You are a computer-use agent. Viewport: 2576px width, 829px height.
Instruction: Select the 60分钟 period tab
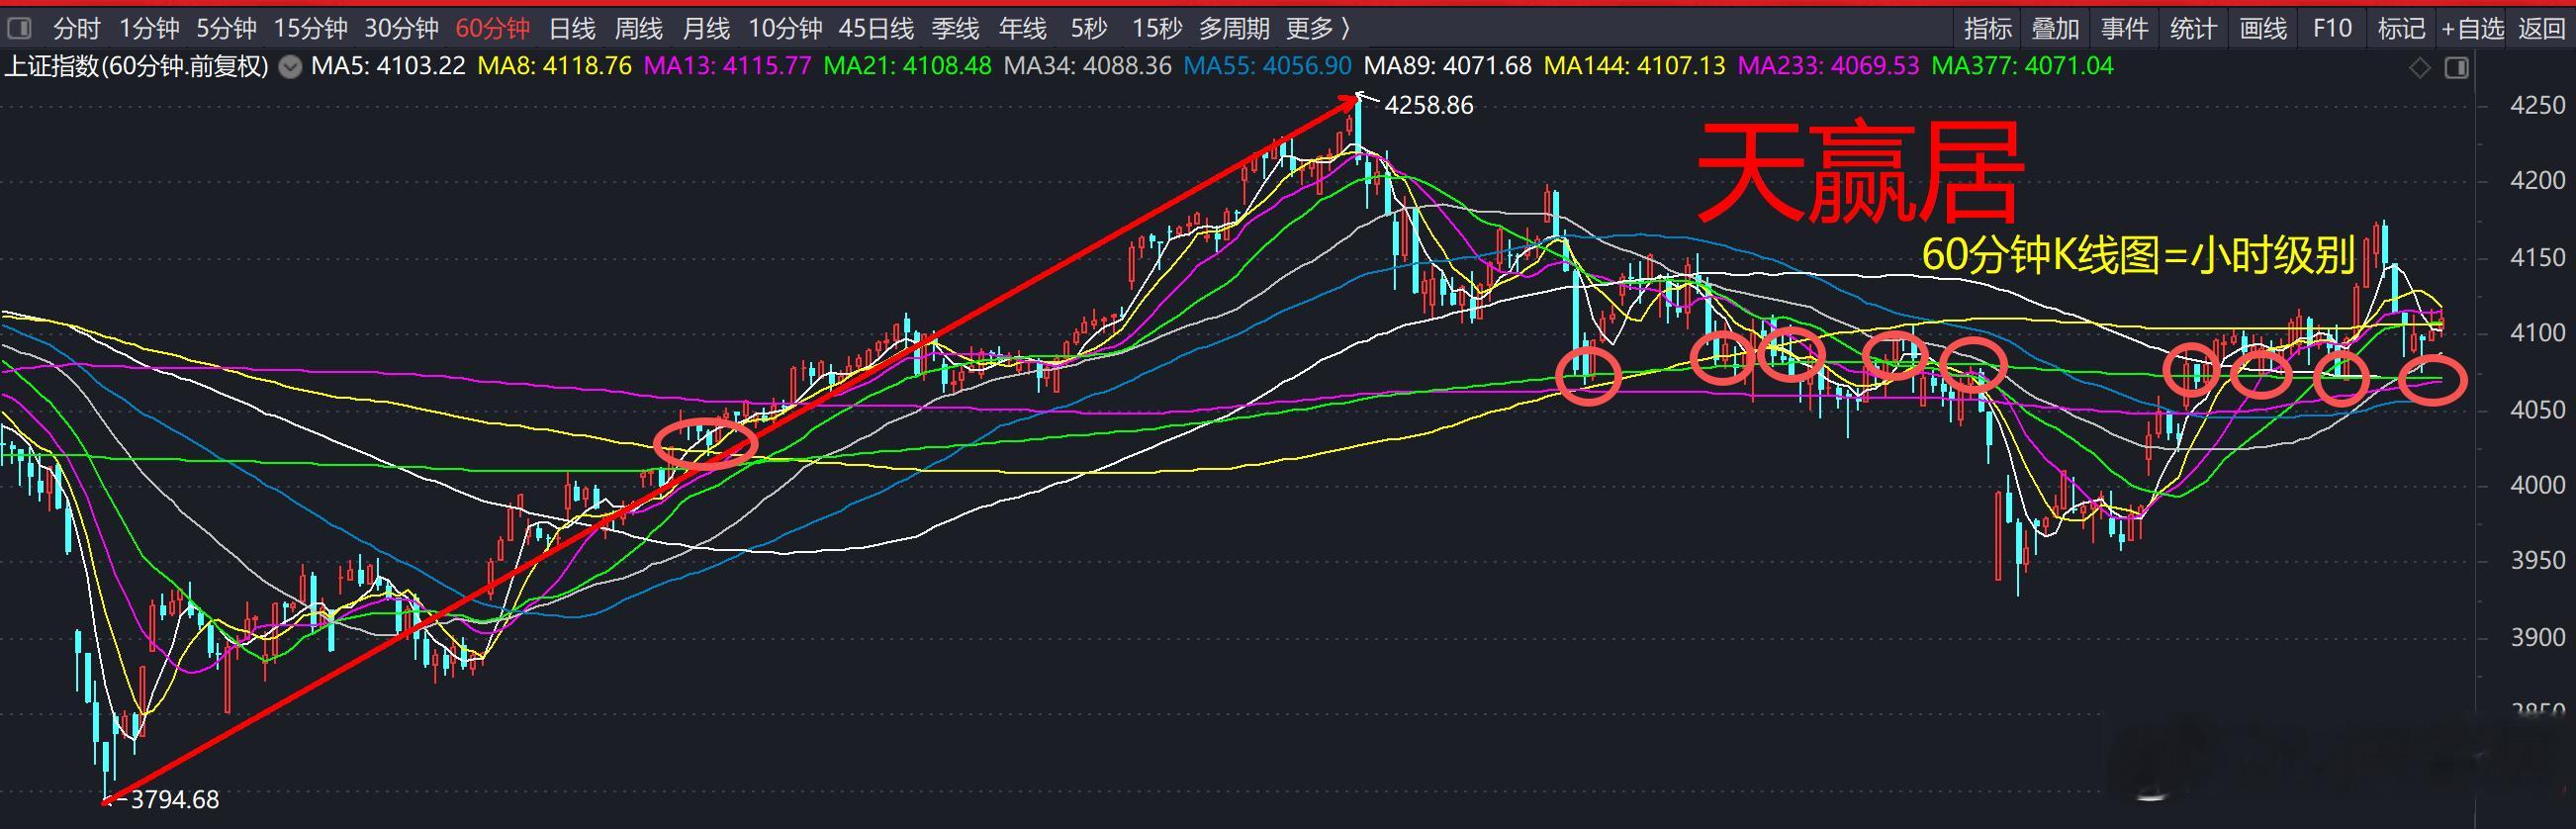[x=492, y=28]
